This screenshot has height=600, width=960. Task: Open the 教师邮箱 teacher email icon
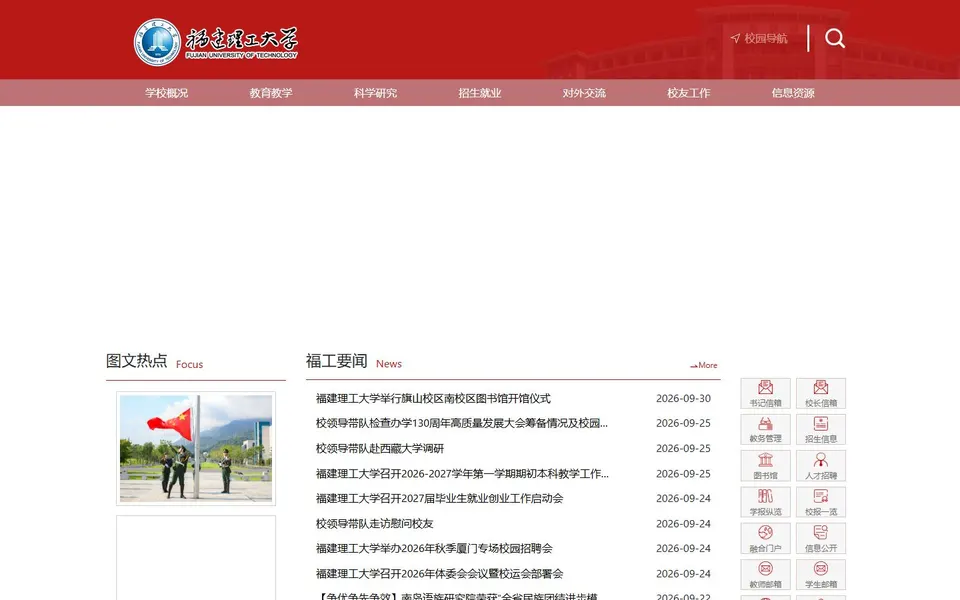coord(765,574)
